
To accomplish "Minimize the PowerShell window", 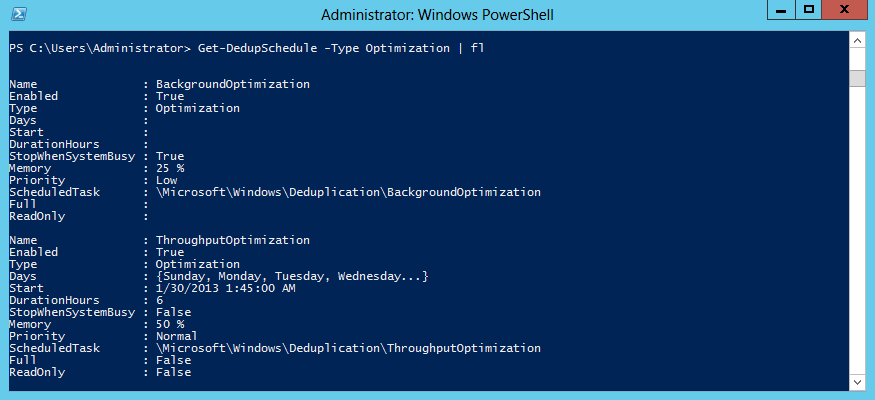I will [x=782, y=11].
